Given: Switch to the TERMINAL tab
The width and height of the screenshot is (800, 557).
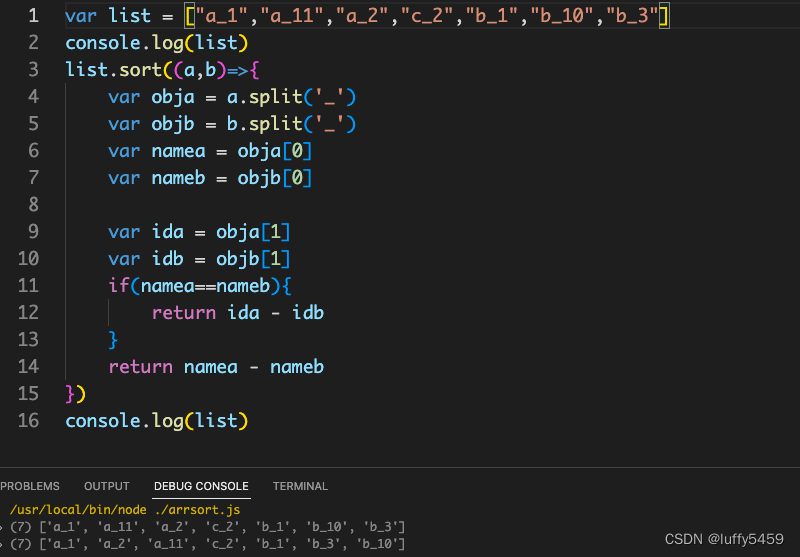Looking at the screenshot, I should coord(300,486).
